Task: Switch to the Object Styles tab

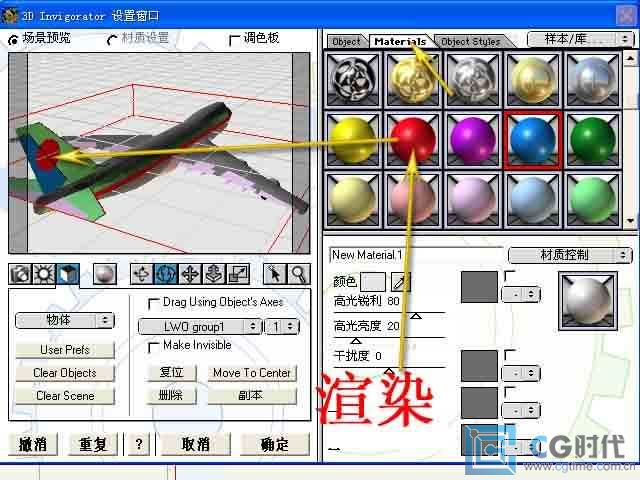Action: pos(470,42)
